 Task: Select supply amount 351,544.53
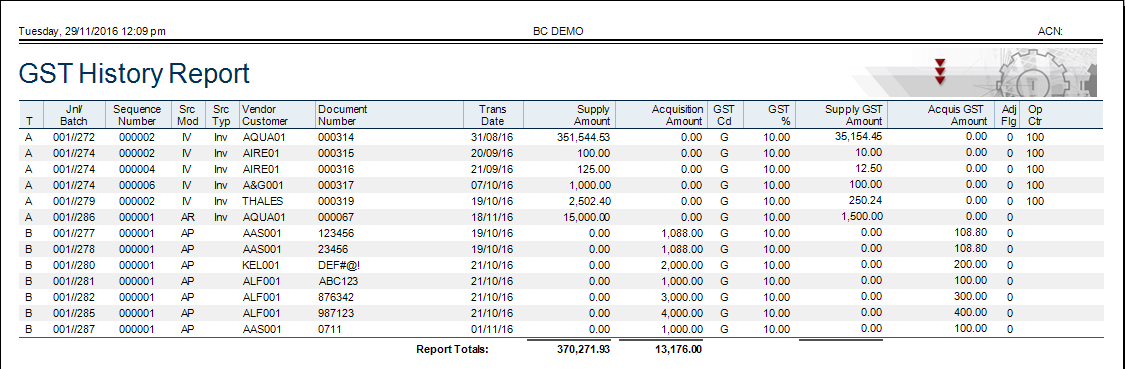[x=583, y=136]
